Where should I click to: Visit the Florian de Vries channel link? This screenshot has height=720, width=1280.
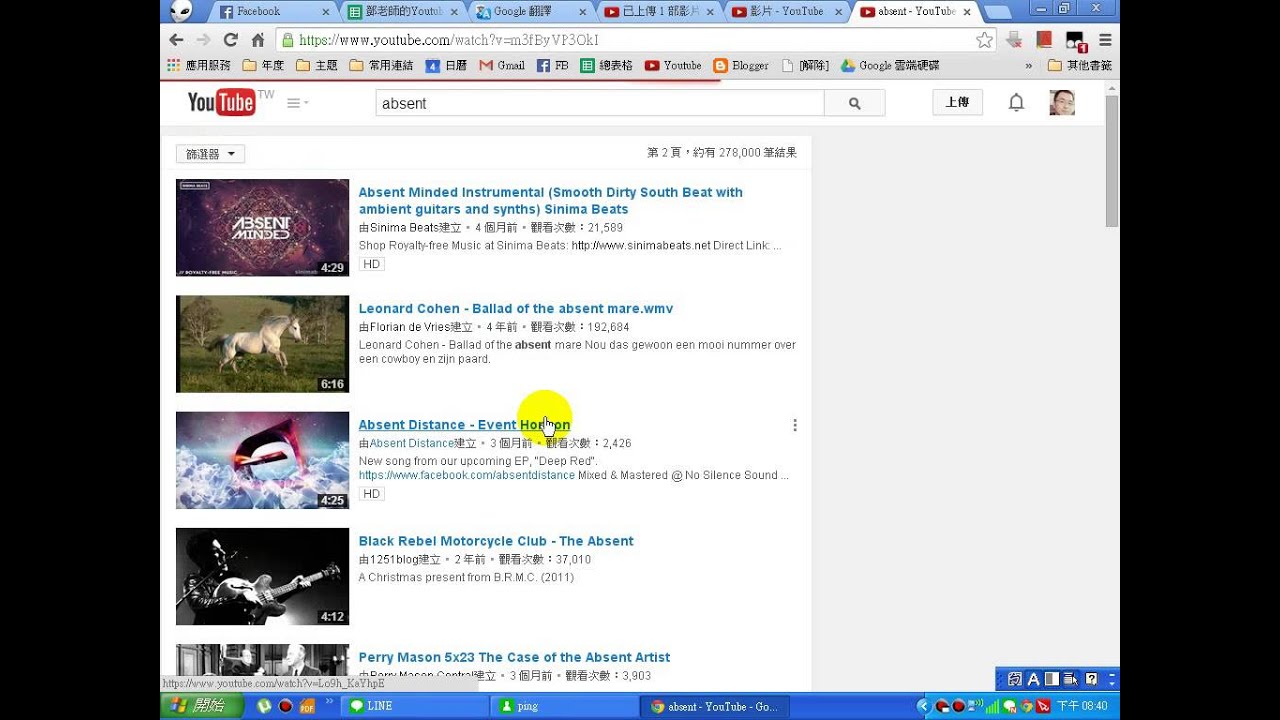tap(410, 327)
